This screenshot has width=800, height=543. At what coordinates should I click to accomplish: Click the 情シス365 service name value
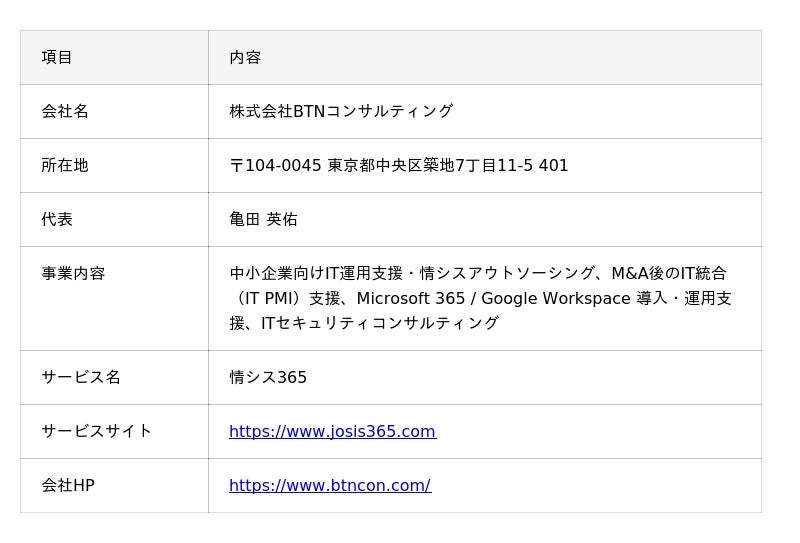pyautogui.click(x=268, y=378)
